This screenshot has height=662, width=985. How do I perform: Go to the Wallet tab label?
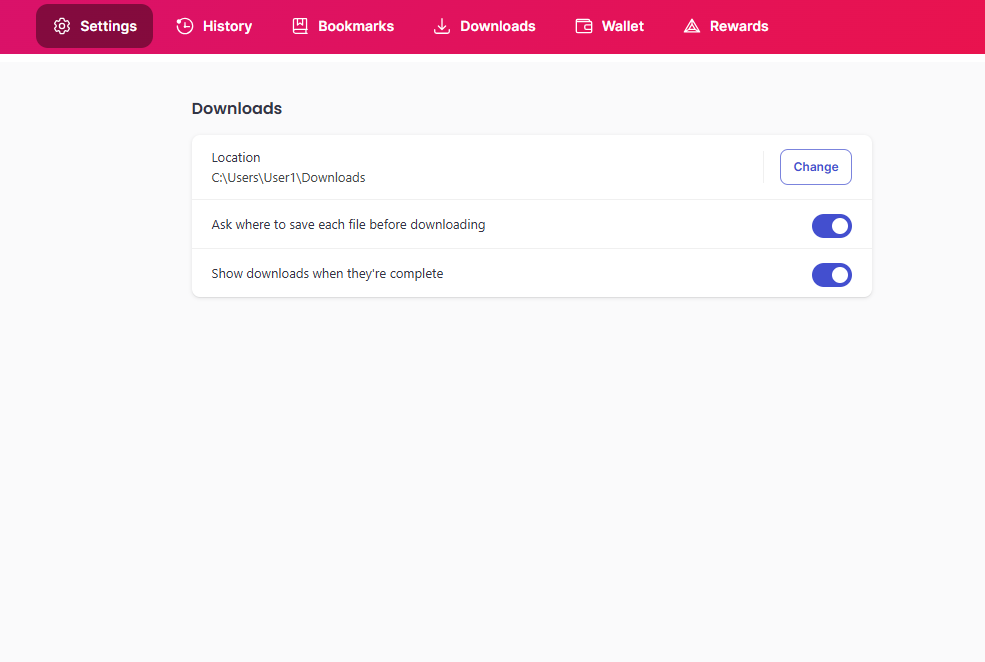(x=623, y=26)
